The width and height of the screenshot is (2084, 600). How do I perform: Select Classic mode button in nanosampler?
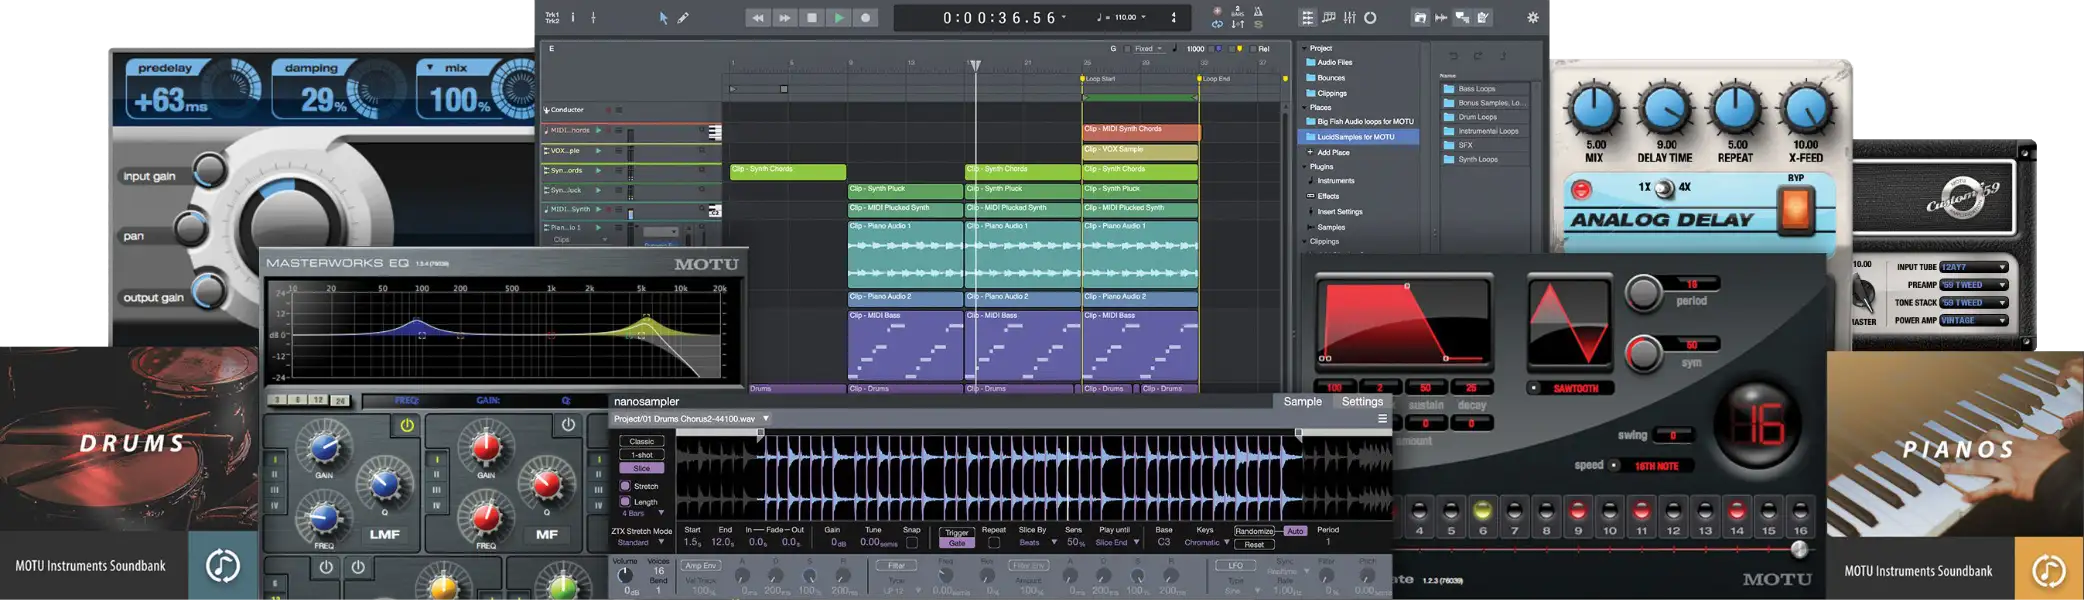(x=642, y=441)
